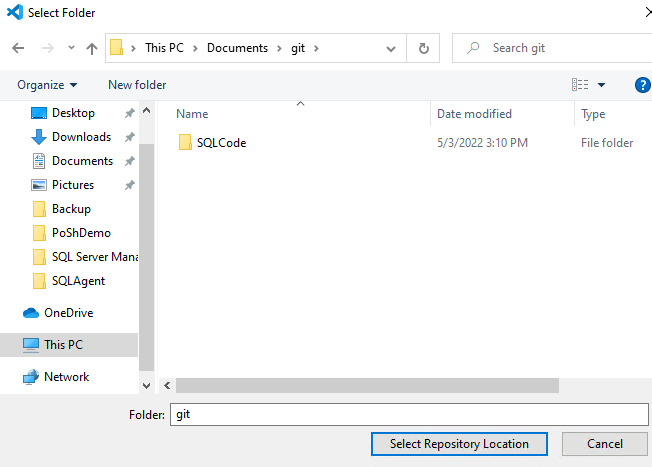
Task: Click the Folder name input field
Action: tap(409, 414)
